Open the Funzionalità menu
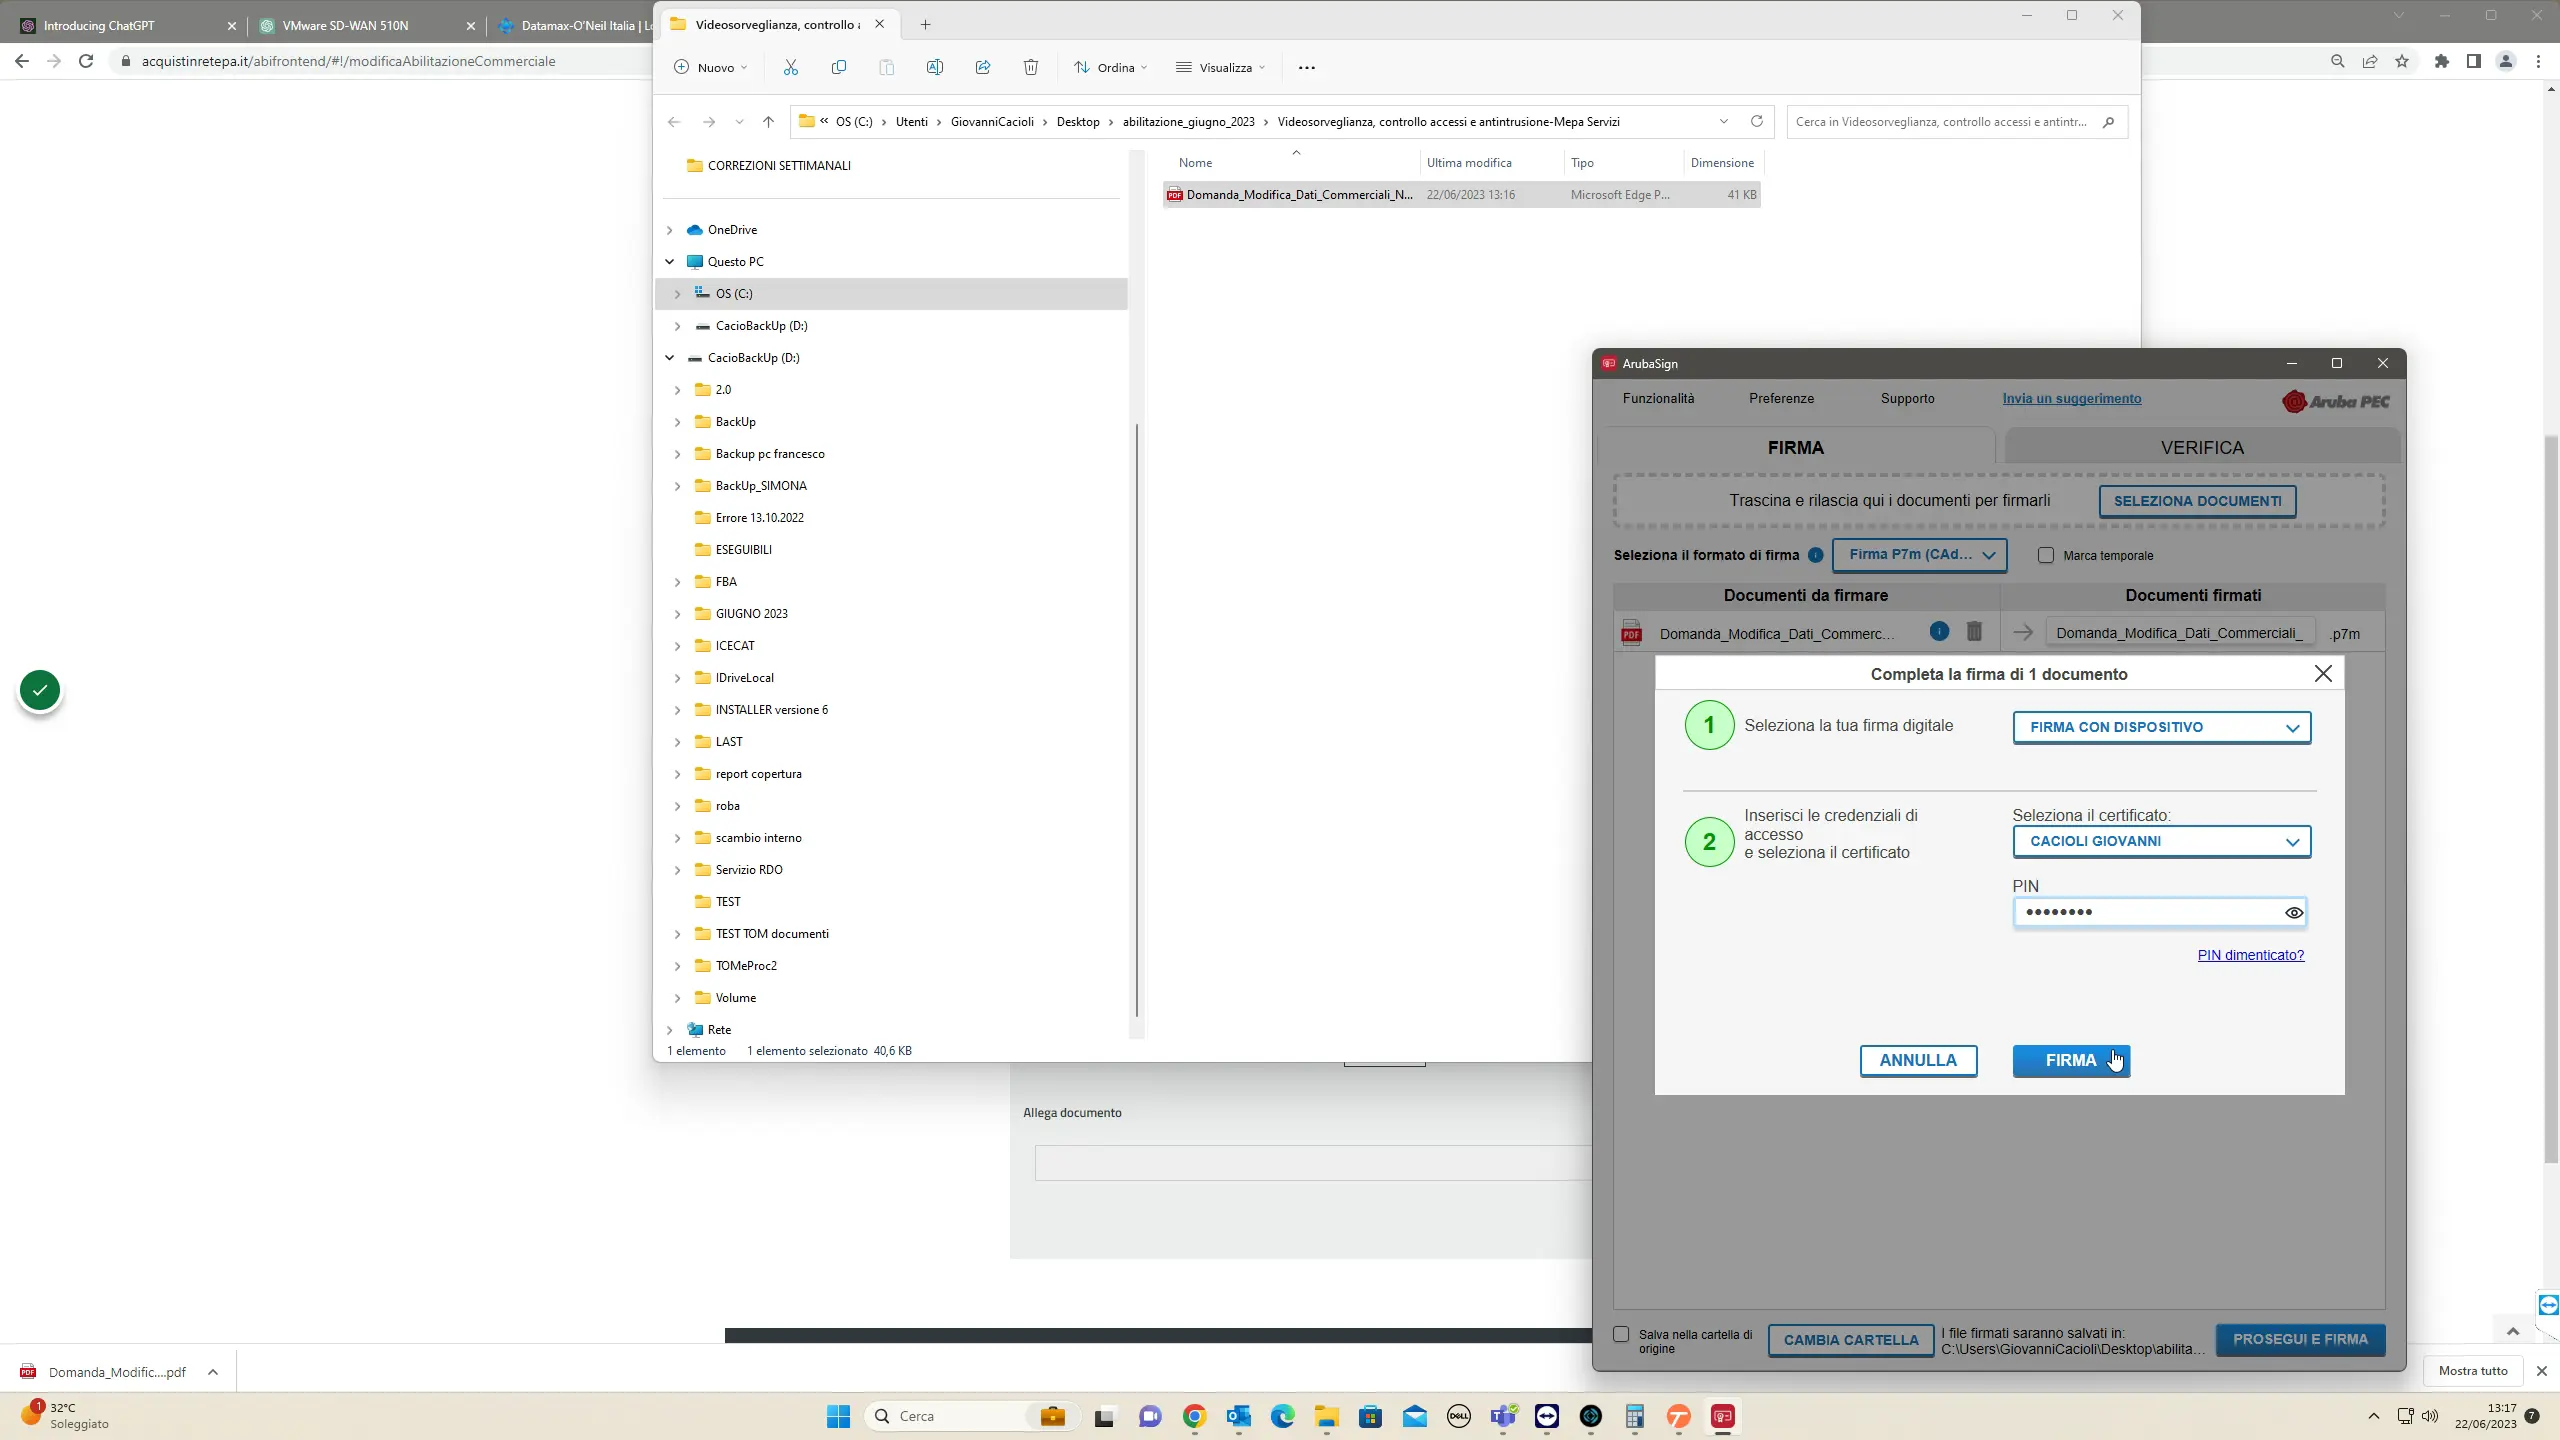This screenshot has width=2560, height=1440. coord(1658,398)
